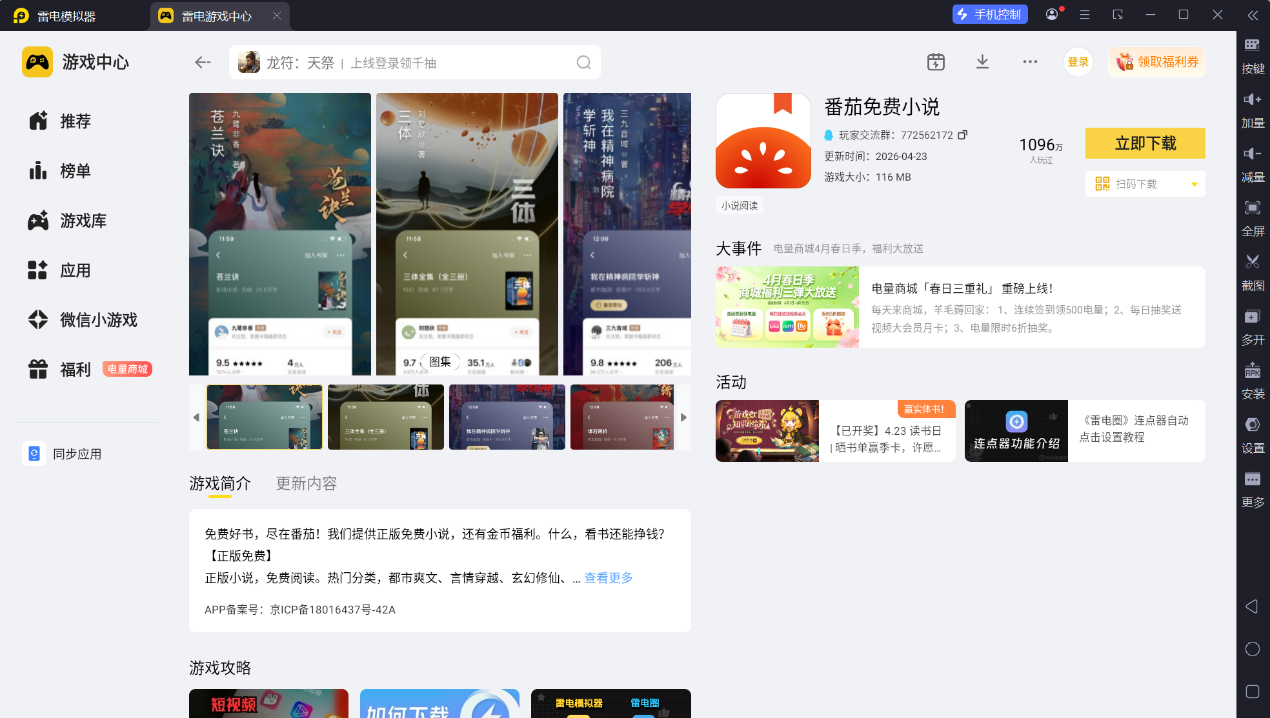Show next thumbnails with right arrow
The width and height of the screenshot is (1270, 718).
[684, 418]
